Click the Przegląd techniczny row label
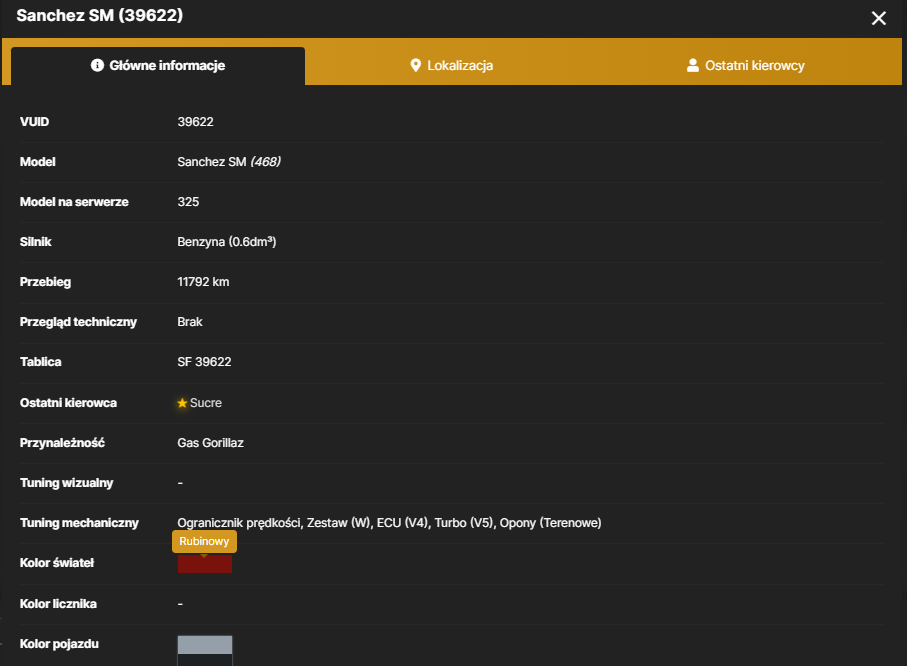The height and width of the screenshot is (666, 907). pyautogui.click(x=78, y=322)
